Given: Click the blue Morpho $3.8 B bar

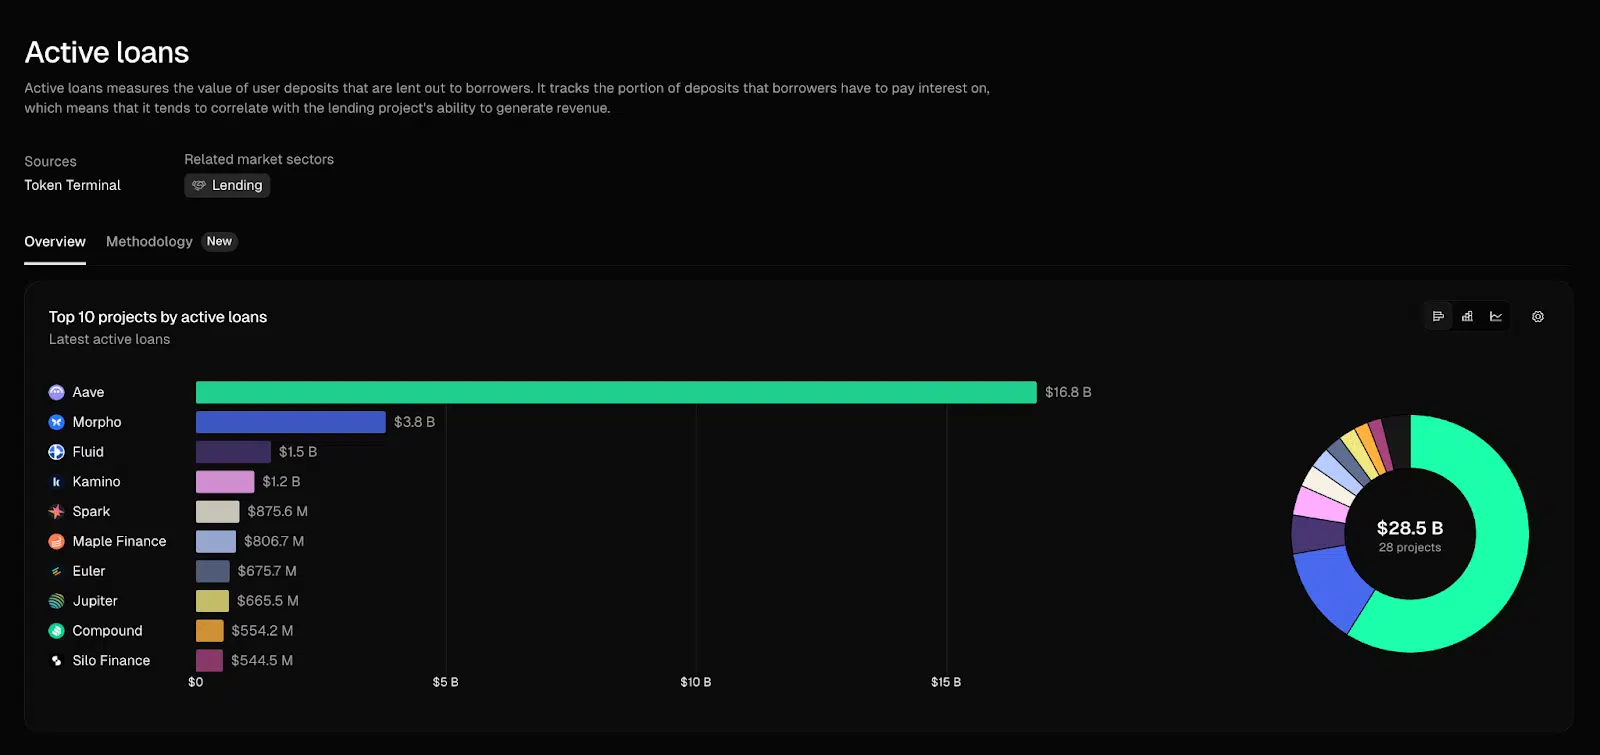Looking at the screenshot, I should tap(290, 422).
